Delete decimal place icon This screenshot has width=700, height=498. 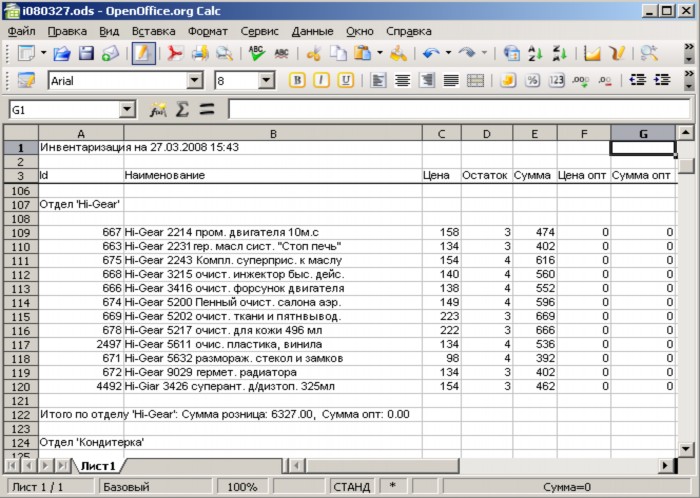point(605,81)
